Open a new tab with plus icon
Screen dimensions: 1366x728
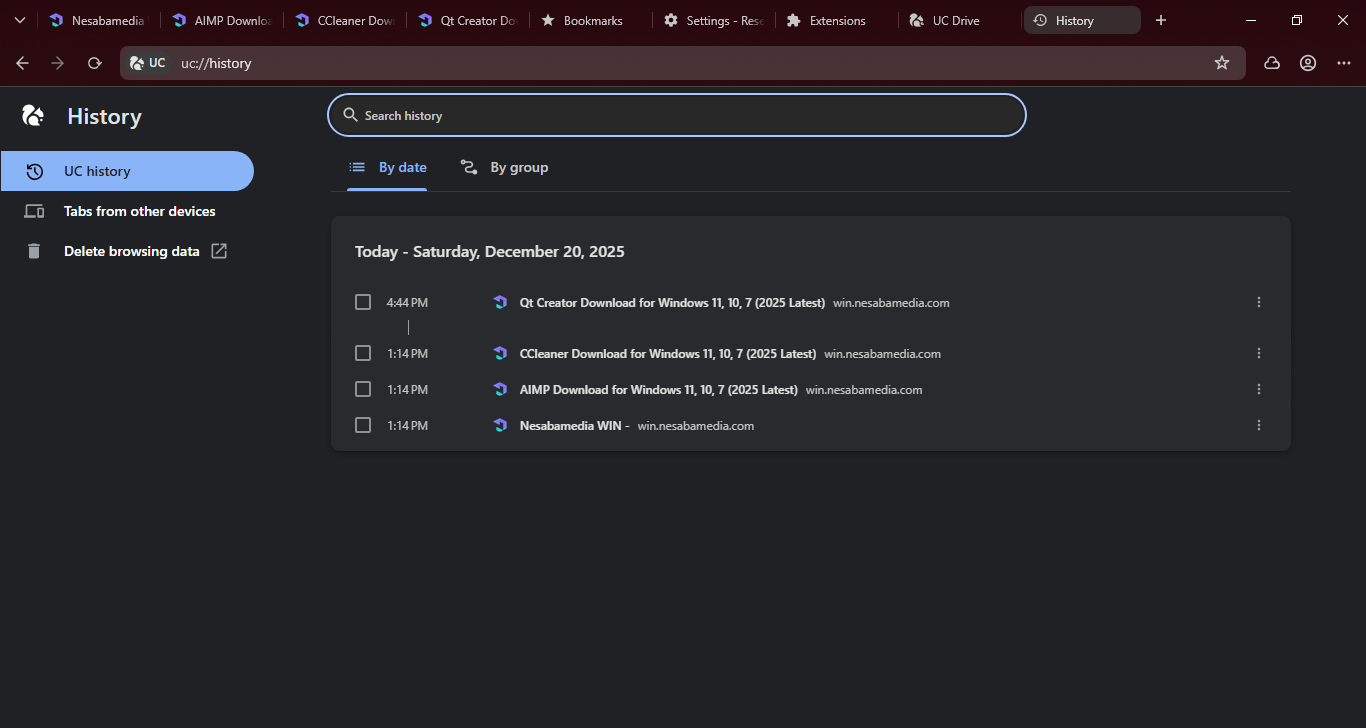[1160, 20]
